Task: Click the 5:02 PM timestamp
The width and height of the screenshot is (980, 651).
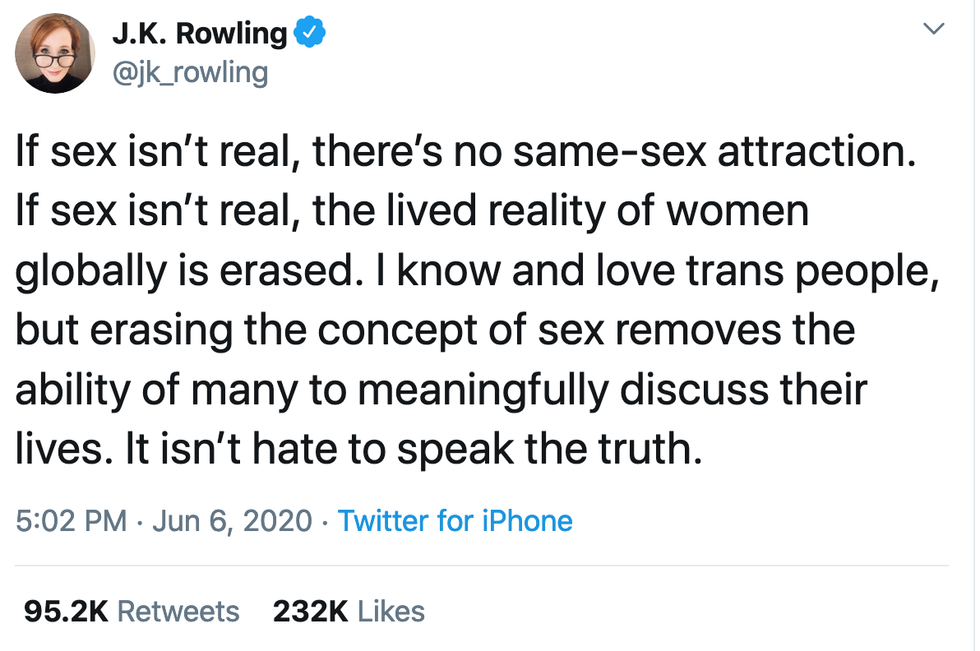Action: pyautogui.click(x=72, y=521)
